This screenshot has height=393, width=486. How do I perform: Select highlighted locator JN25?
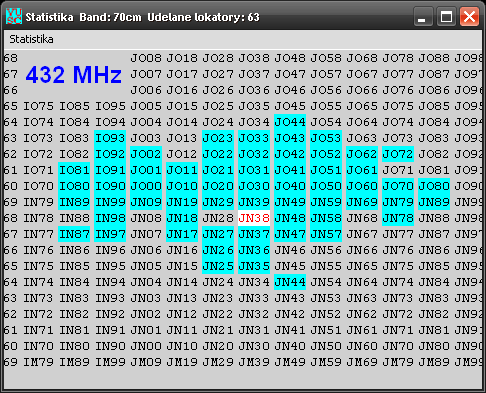click(x=218, y=266)
